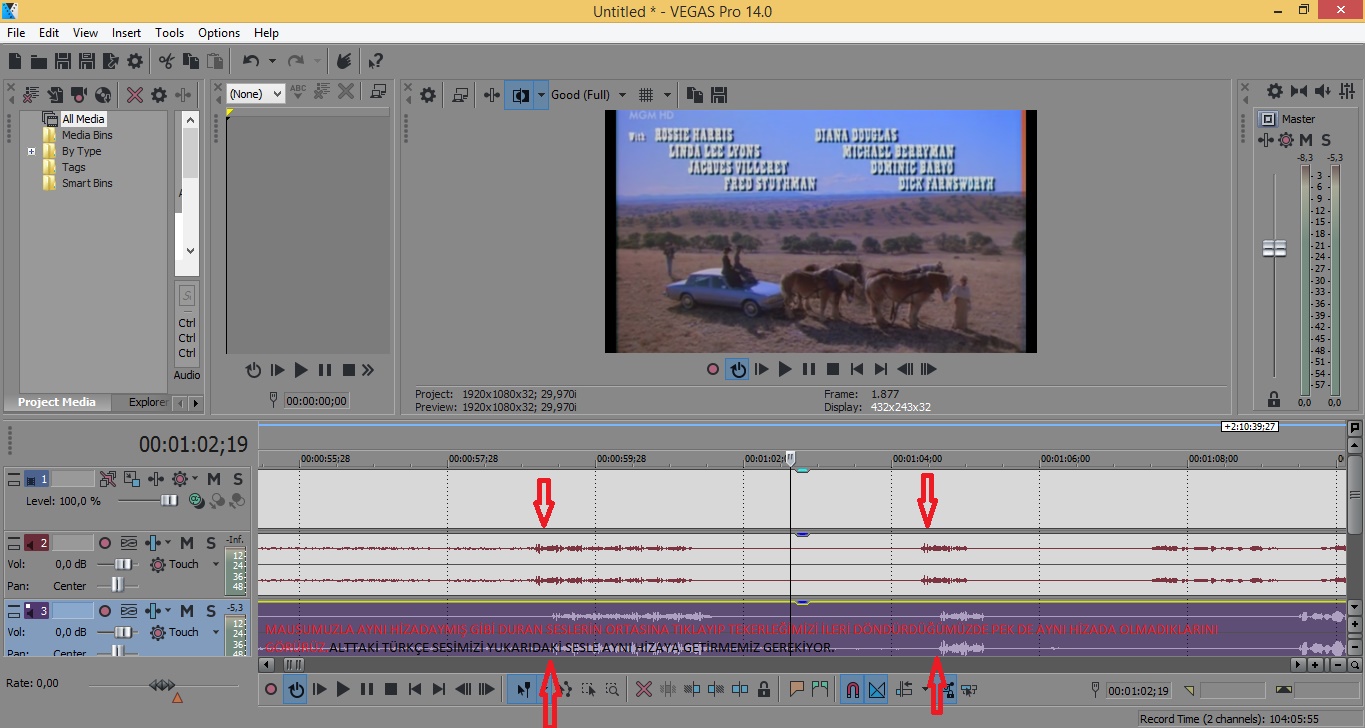
Task: Open the Tools menu
Action: tap(170, 33)
